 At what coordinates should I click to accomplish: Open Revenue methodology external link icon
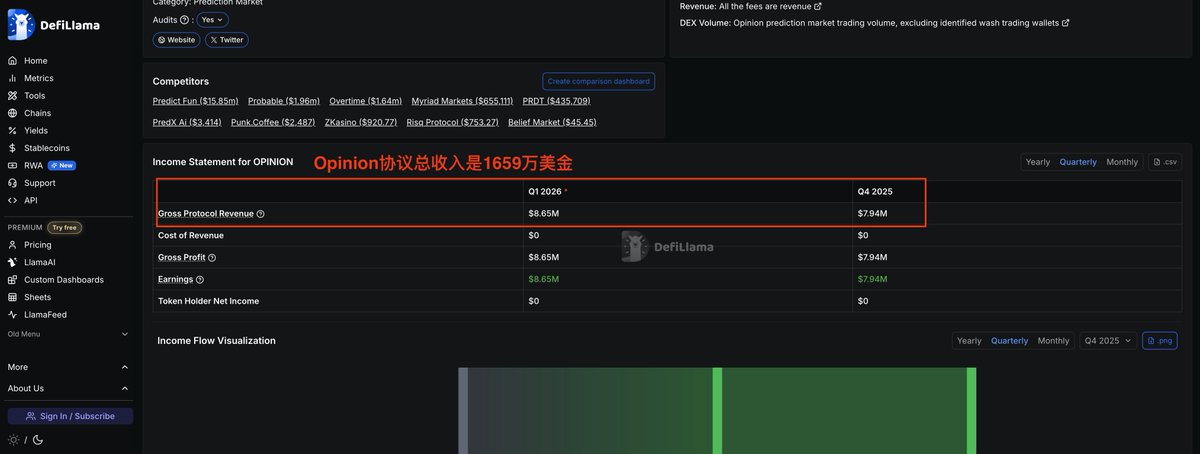pos(818,6)
